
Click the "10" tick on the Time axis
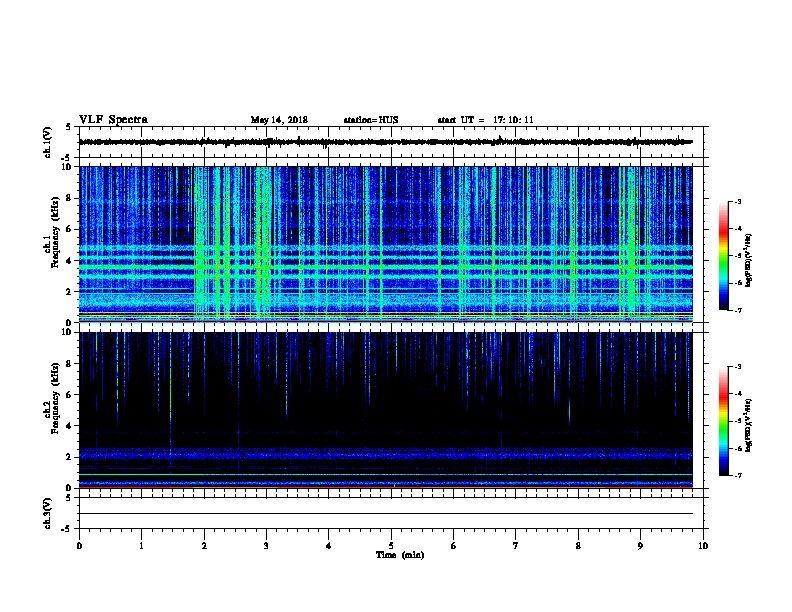coord(703,546)
